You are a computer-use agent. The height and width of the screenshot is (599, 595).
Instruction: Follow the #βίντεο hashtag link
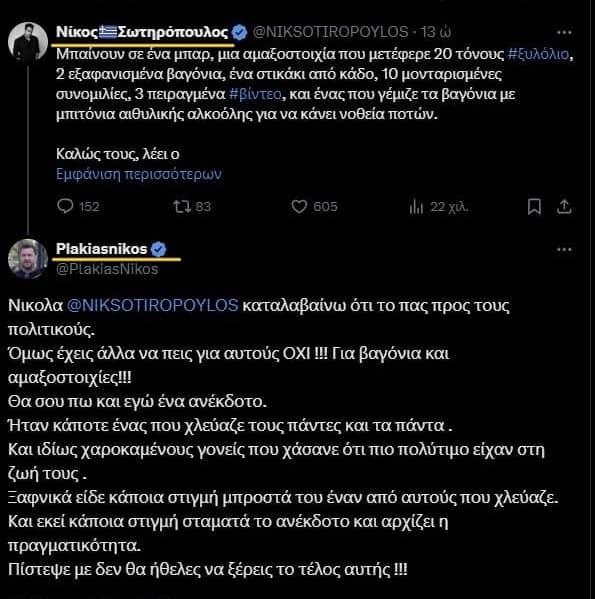click(x=255, y=94)
